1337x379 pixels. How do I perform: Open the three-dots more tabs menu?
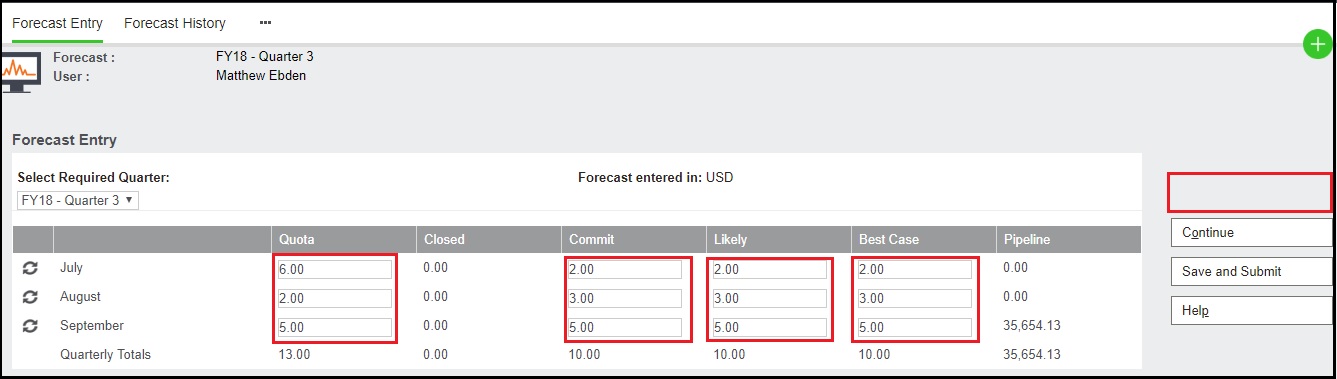pyautogui.click(x=265, y=22)
